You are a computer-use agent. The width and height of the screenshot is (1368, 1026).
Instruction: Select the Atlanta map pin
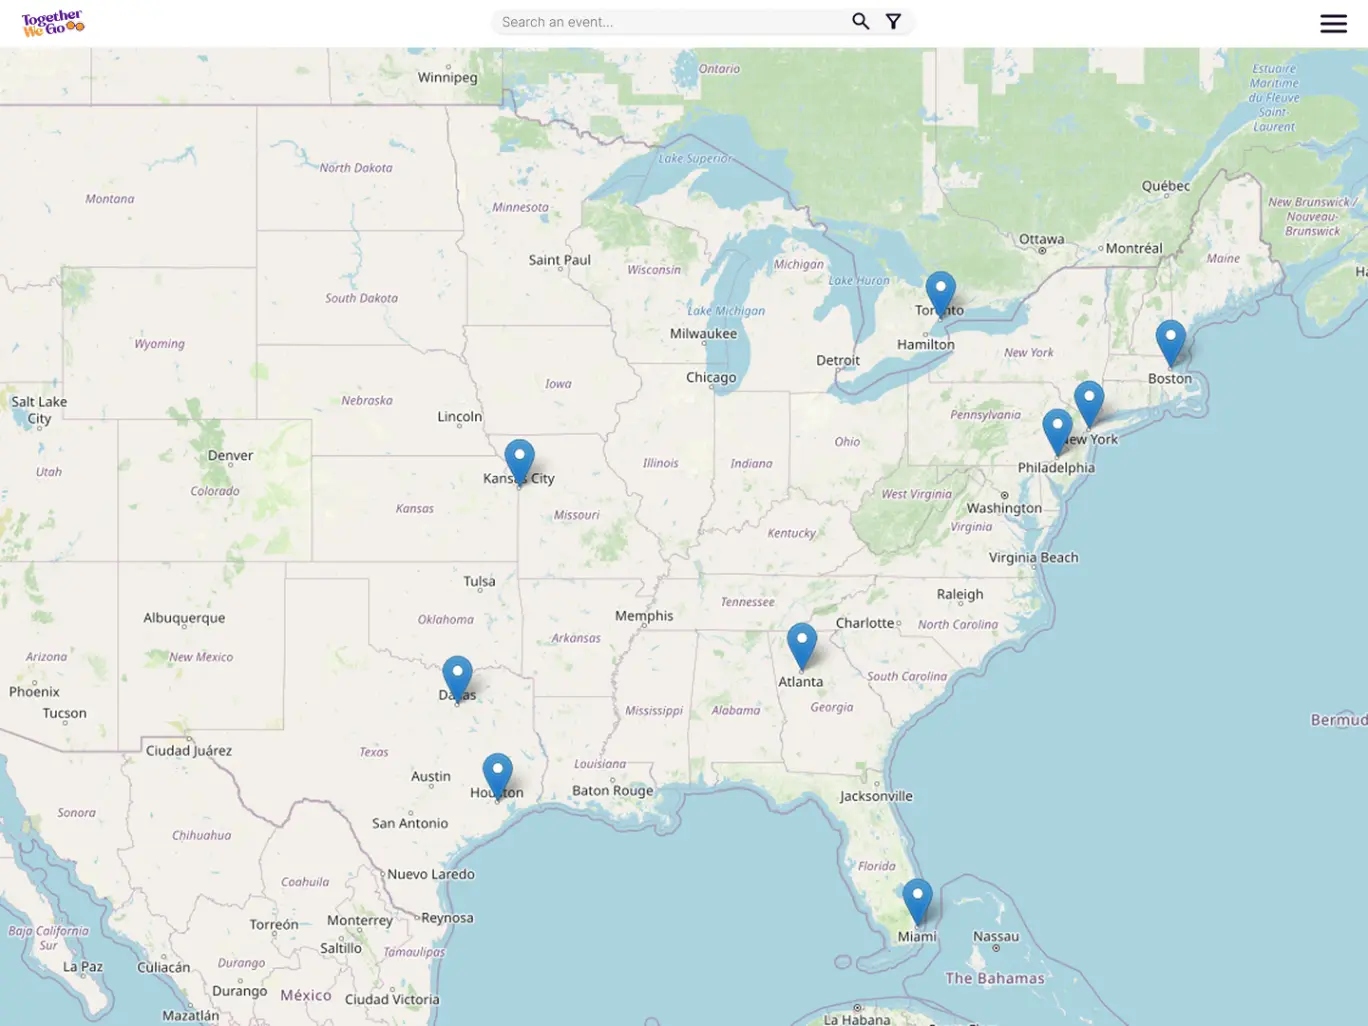[801, 644]
